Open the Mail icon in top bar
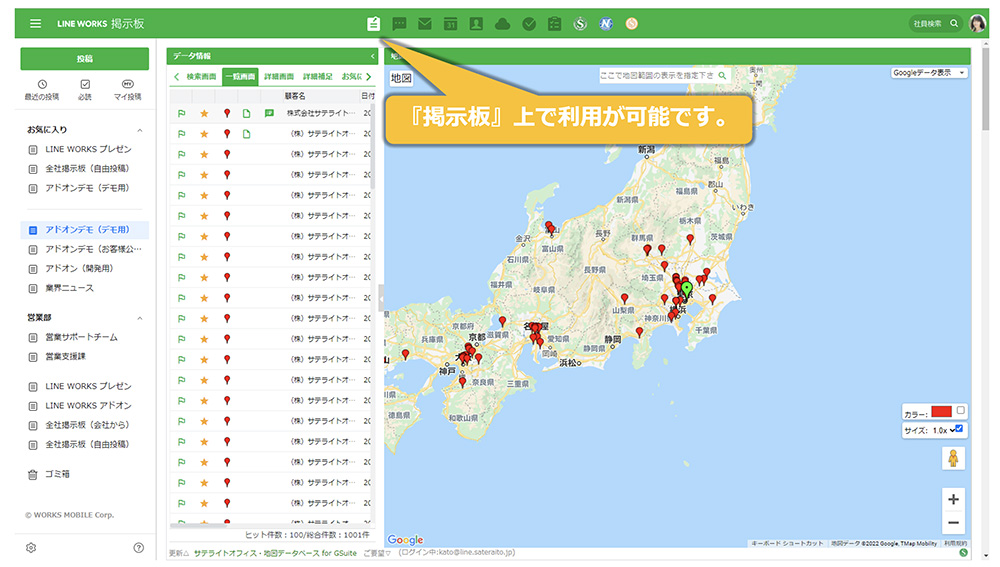The image size is (1000, 567). (425, 23)
